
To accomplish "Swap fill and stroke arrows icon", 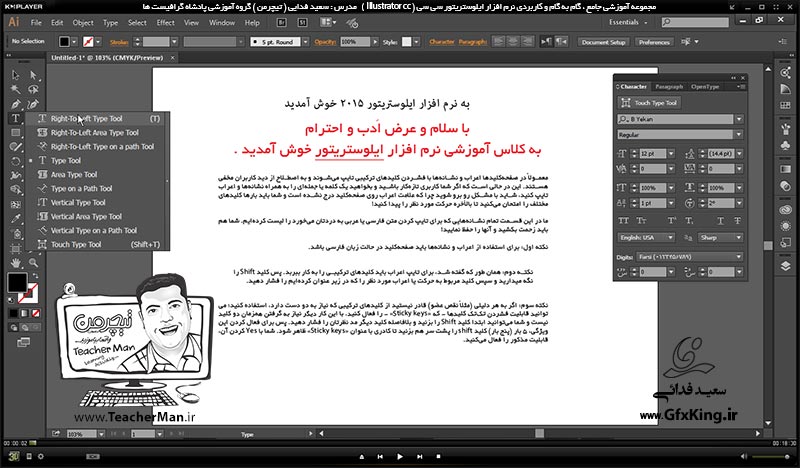I will [35, 276].
